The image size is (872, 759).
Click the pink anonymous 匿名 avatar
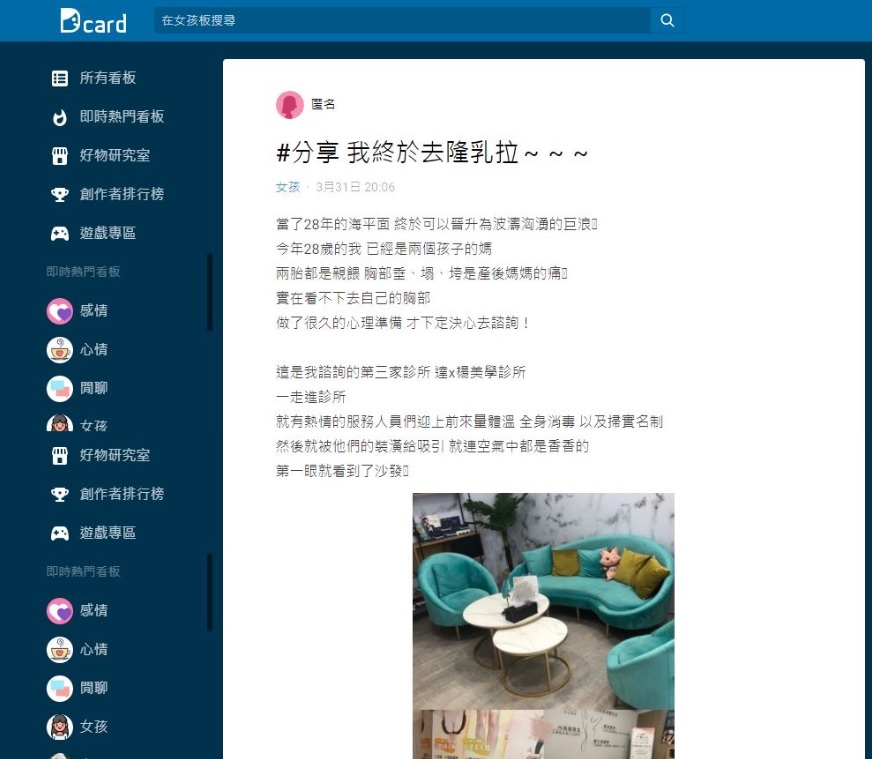pos(290,105)
